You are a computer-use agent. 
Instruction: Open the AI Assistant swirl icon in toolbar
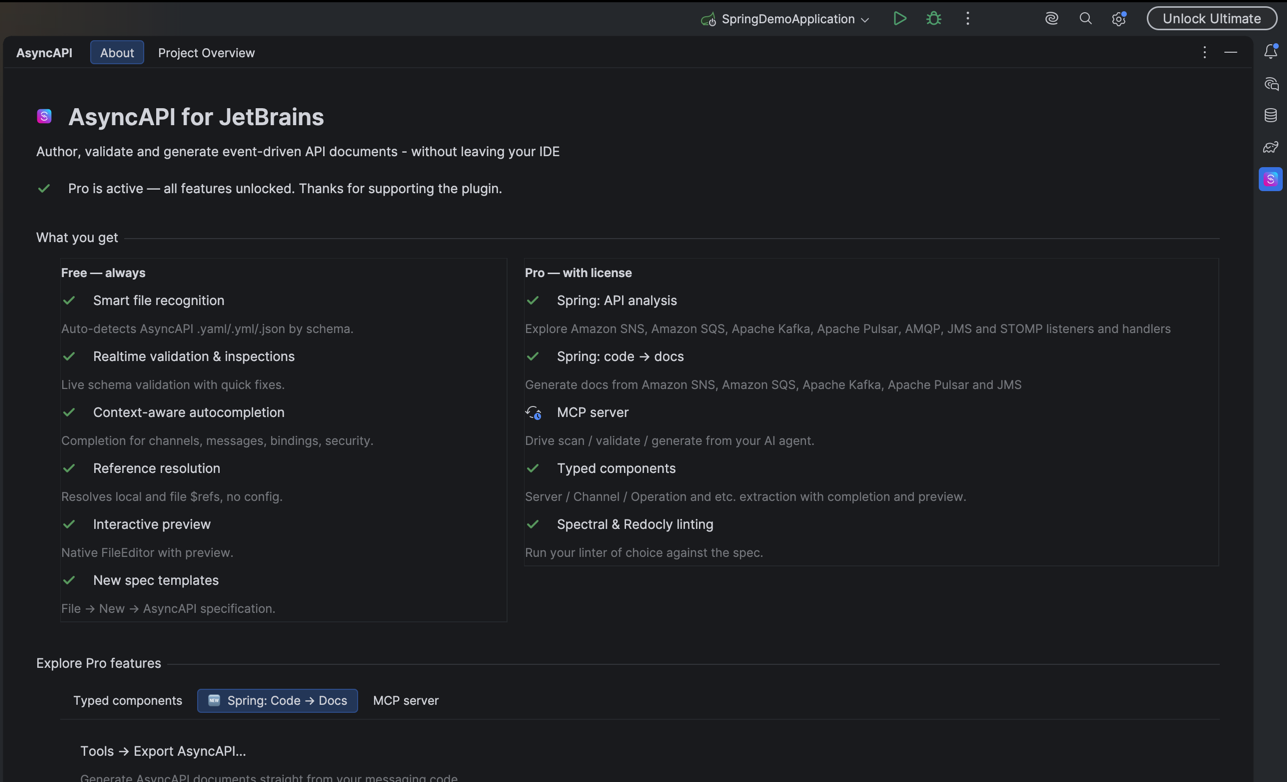[1052, 18]
